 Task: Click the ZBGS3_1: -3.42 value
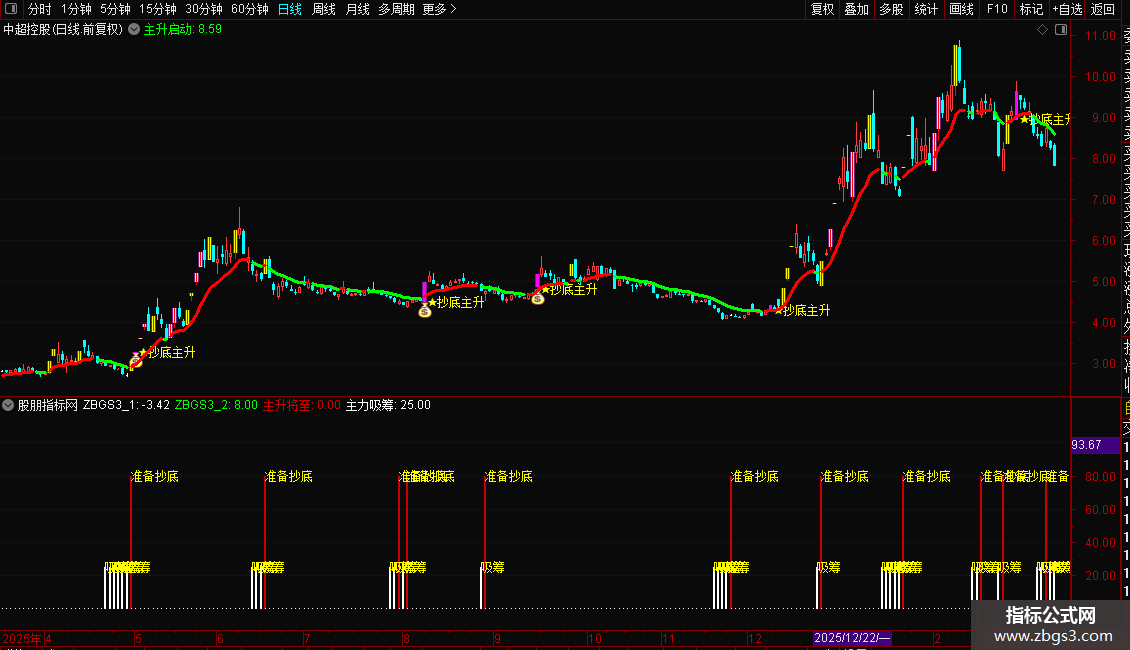coord(126,405)
